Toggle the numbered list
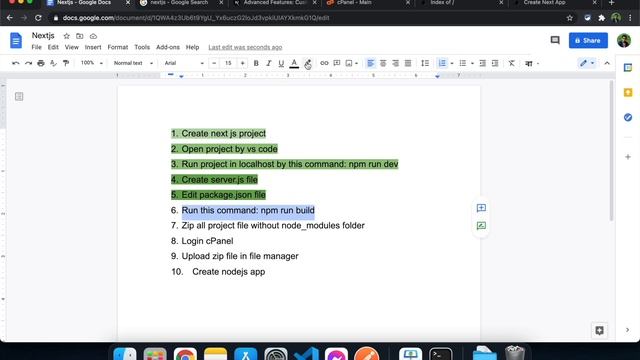Viewport: 640px width, 360px height. click(442, 63)
